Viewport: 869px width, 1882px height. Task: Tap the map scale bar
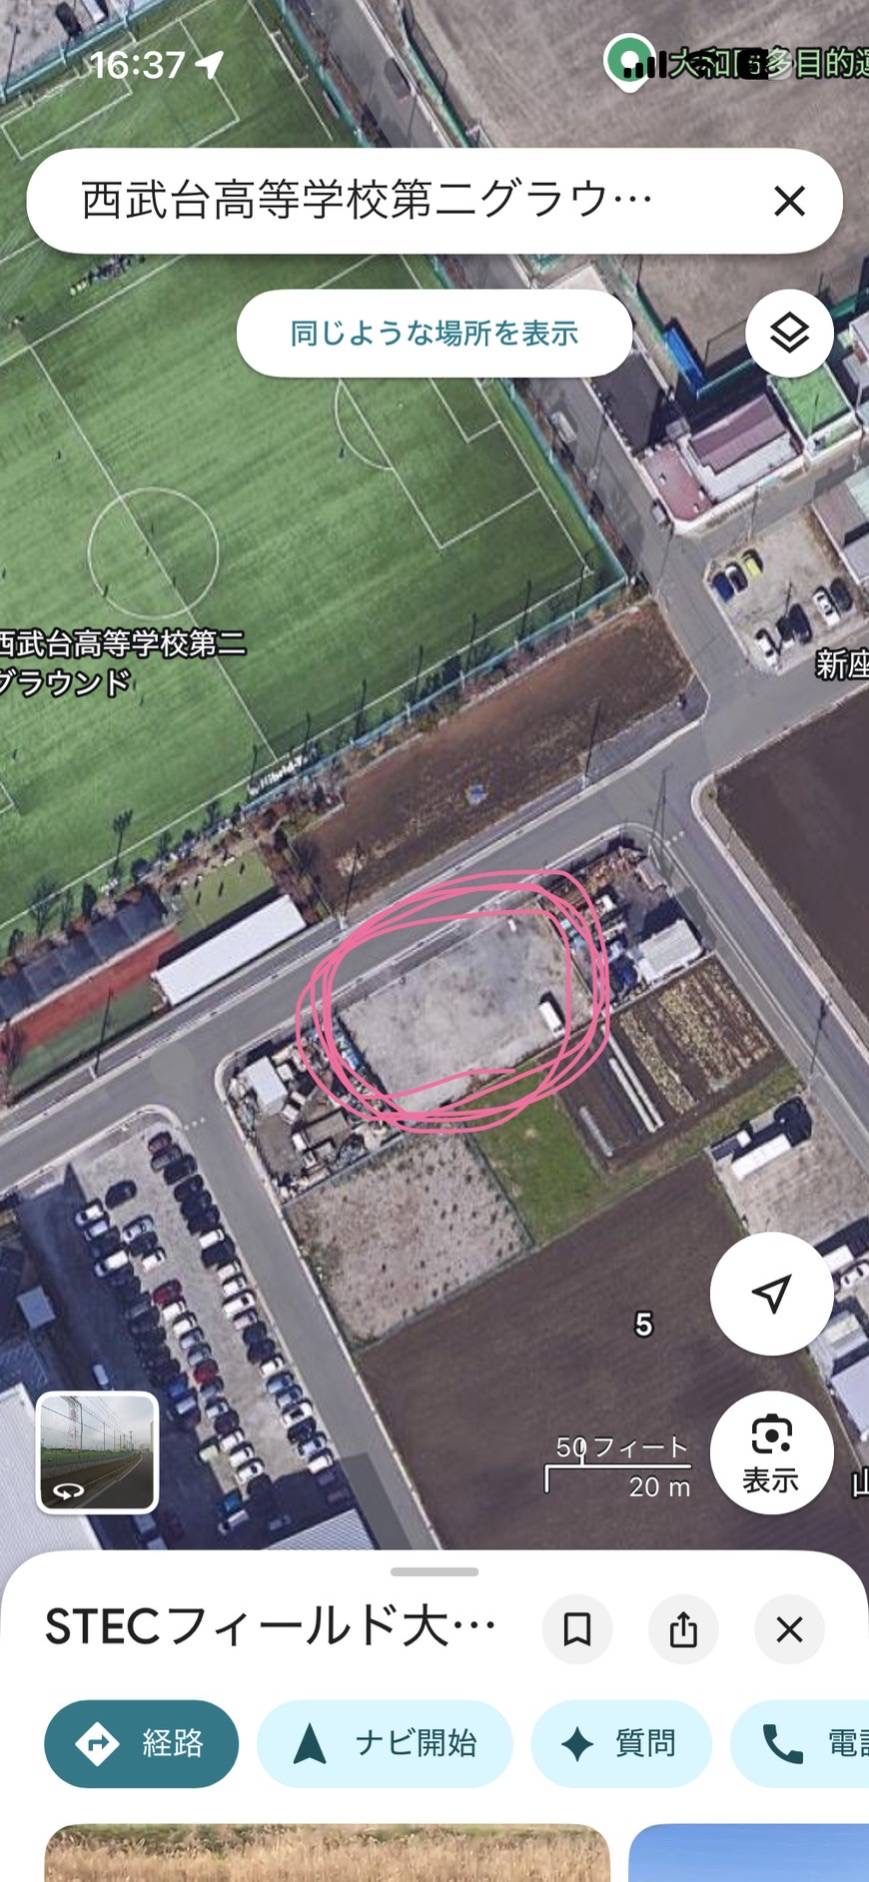click(x=618, y=1467)
